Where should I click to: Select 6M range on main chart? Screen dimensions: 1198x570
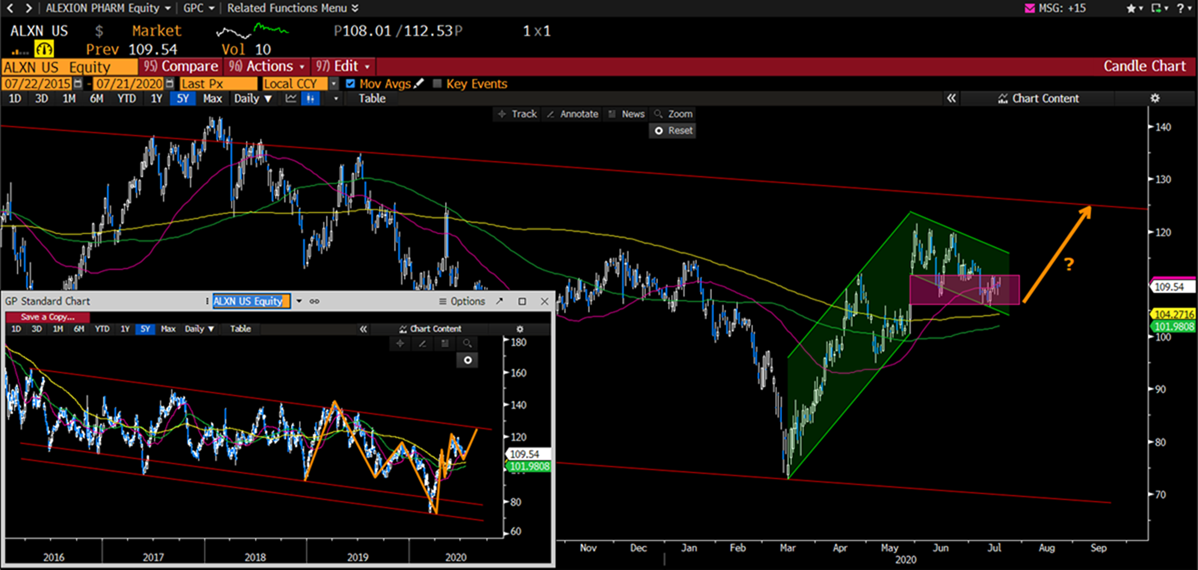(x=96, y=99)
